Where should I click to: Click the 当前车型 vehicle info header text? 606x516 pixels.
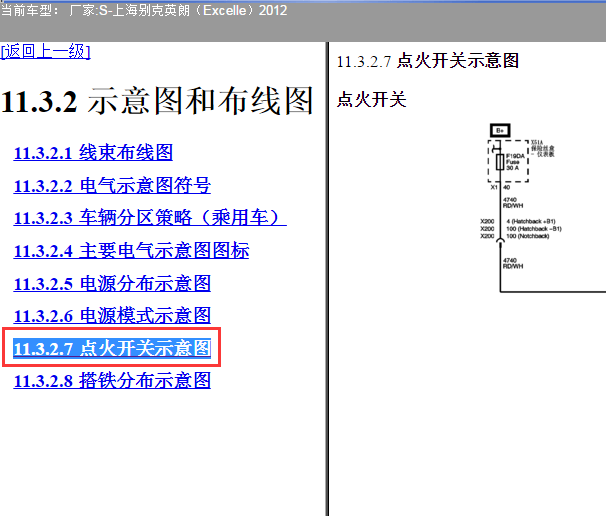pos(144,10)
